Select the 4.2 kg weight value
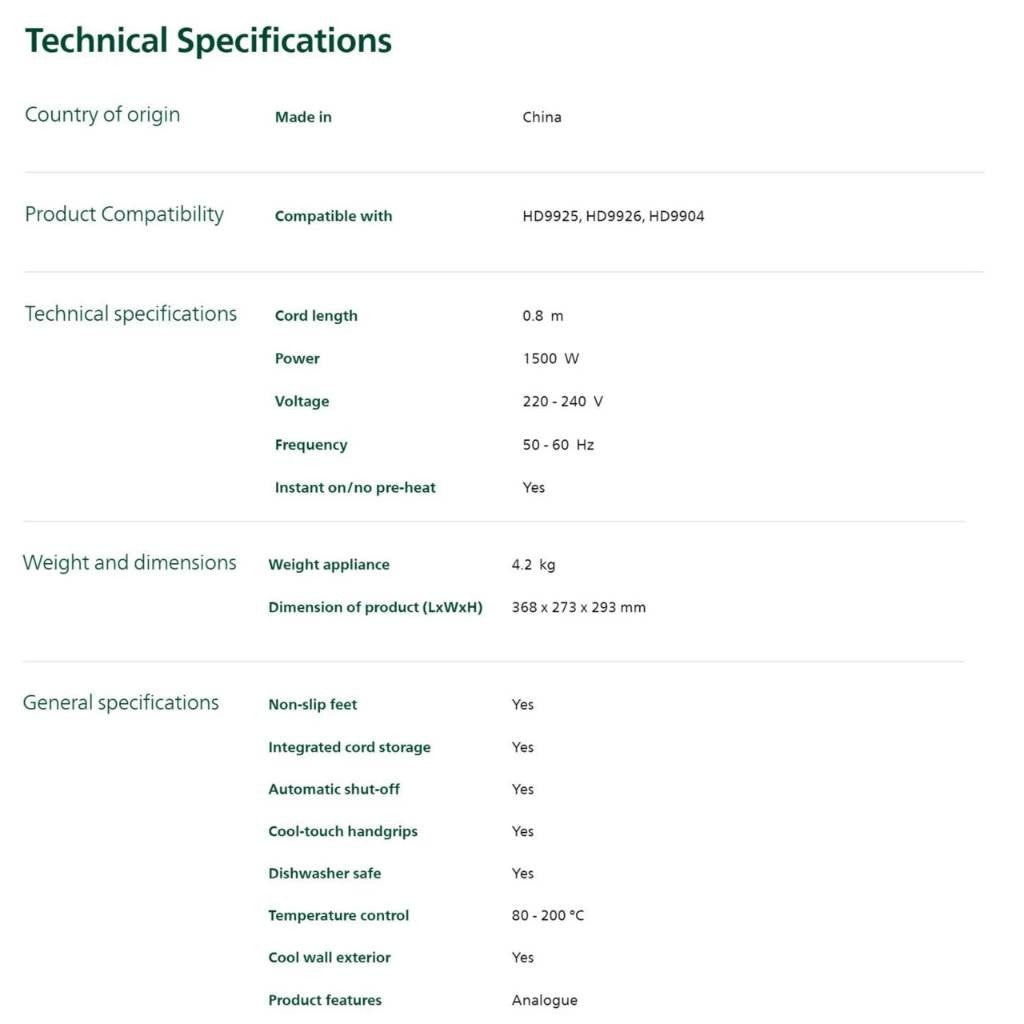Screen dimensions: 1024x1024 click(x=533, y=565)
